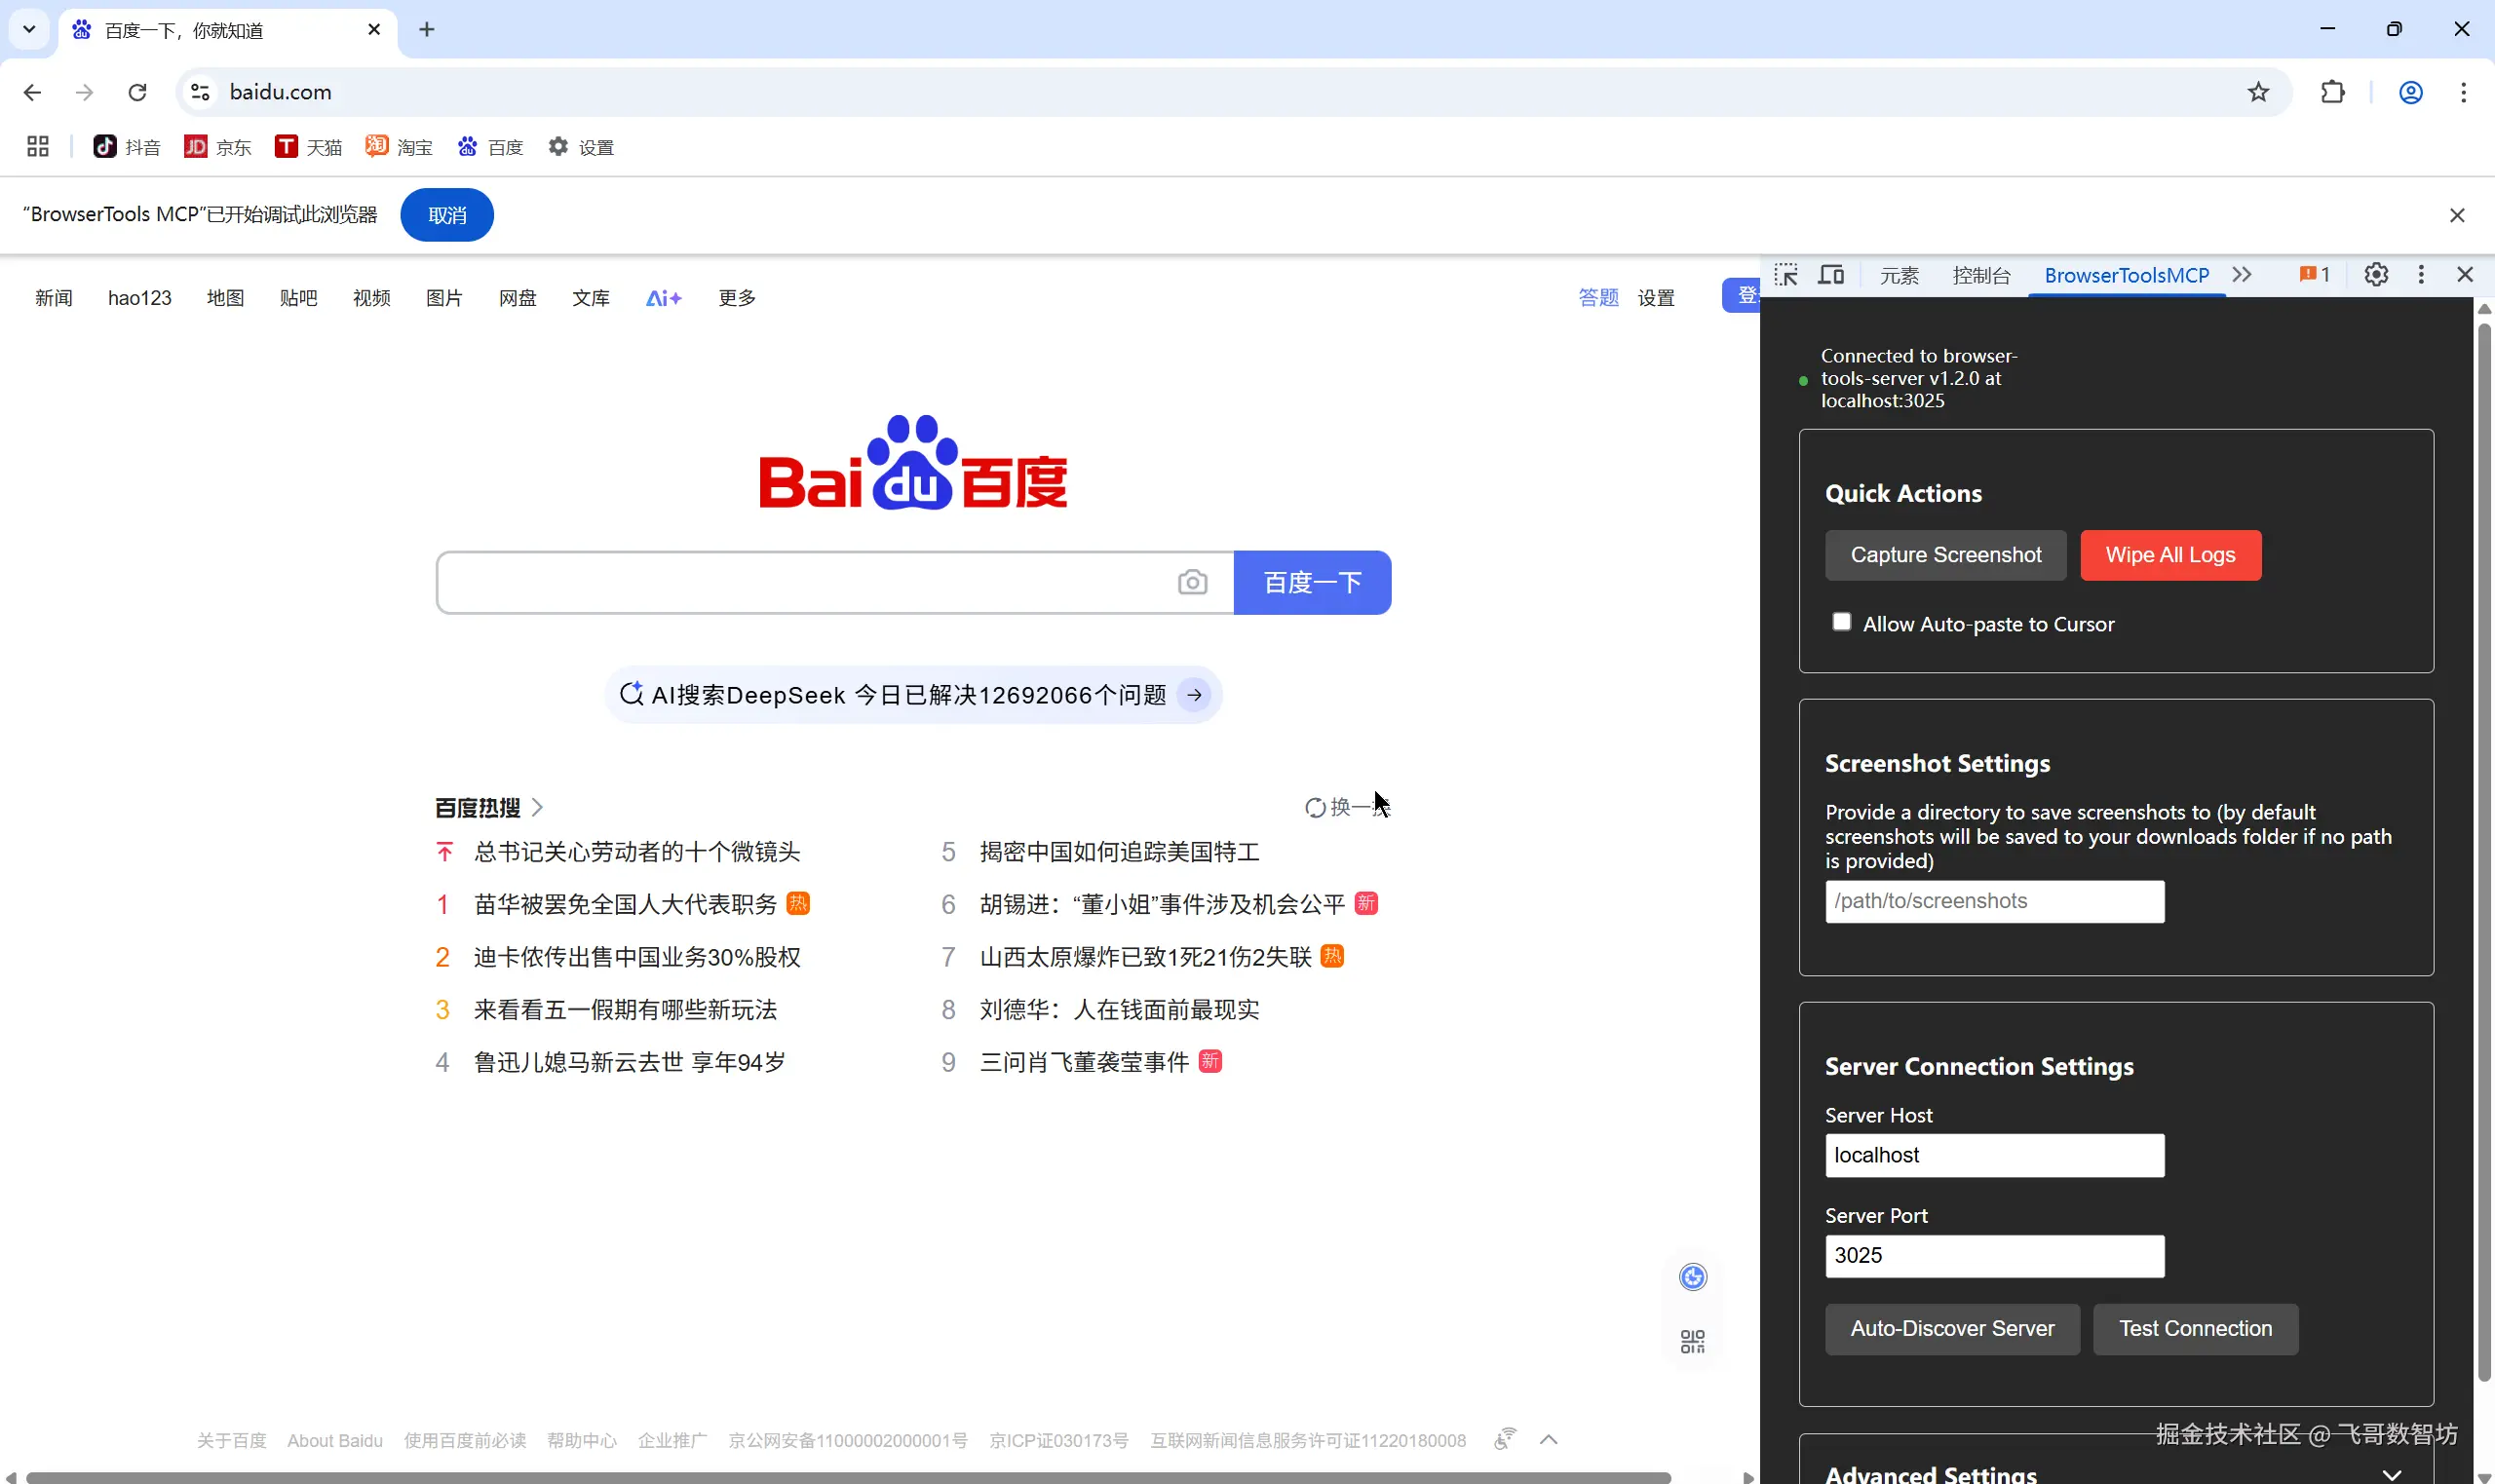Click the Server Port field
This screenshot has height=1484, width=2495.
(1994, 1255)
